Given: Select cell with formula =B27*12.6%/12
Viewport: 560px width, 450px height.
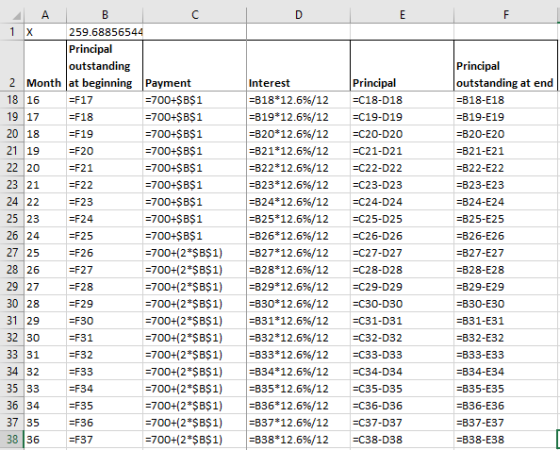Looking at the screenshot, I should click(299, 253).
